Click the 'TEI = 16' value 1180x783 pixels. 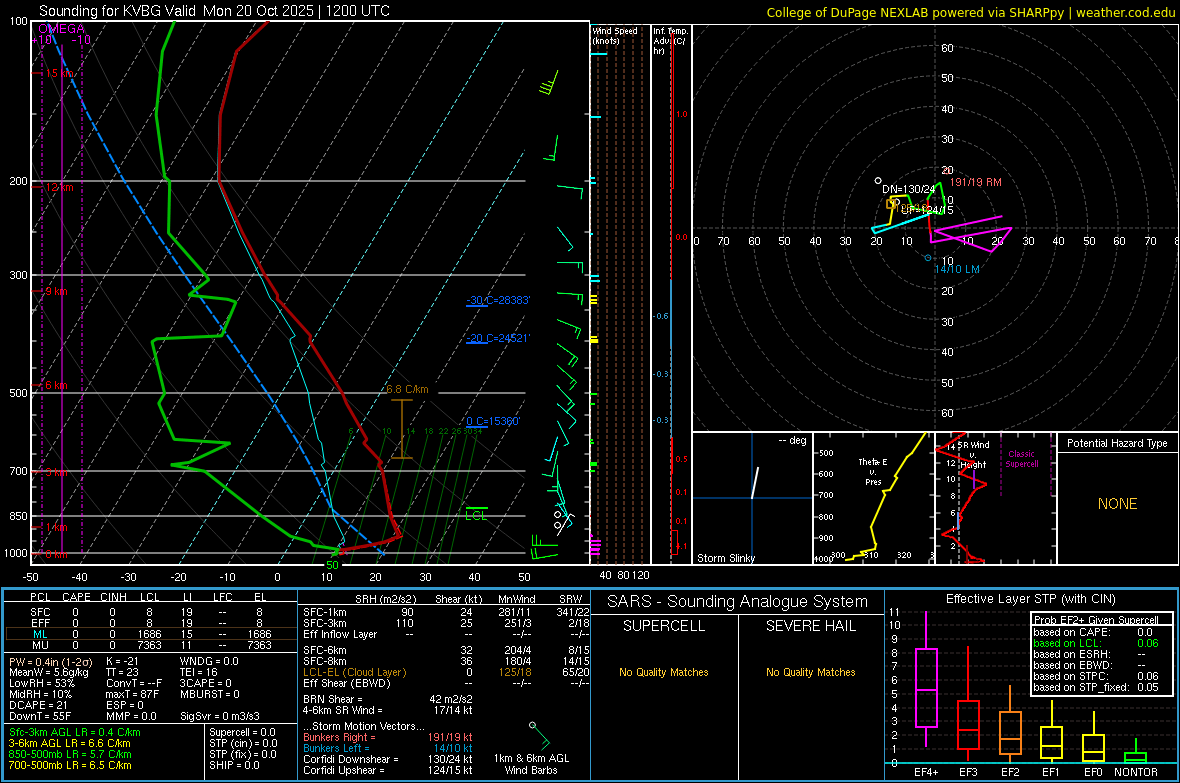click(199, 672)
